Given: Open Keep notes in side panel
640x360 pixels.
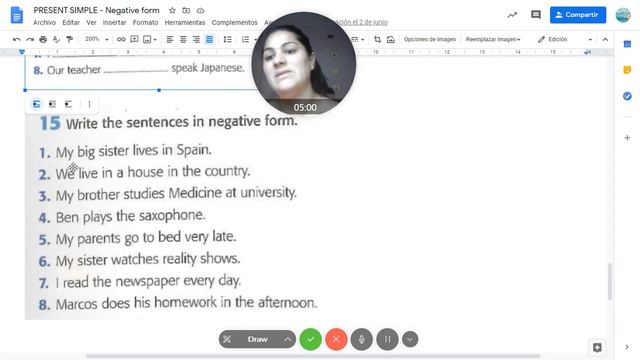Looking at the screenshot, I should (x=627, y=70).
